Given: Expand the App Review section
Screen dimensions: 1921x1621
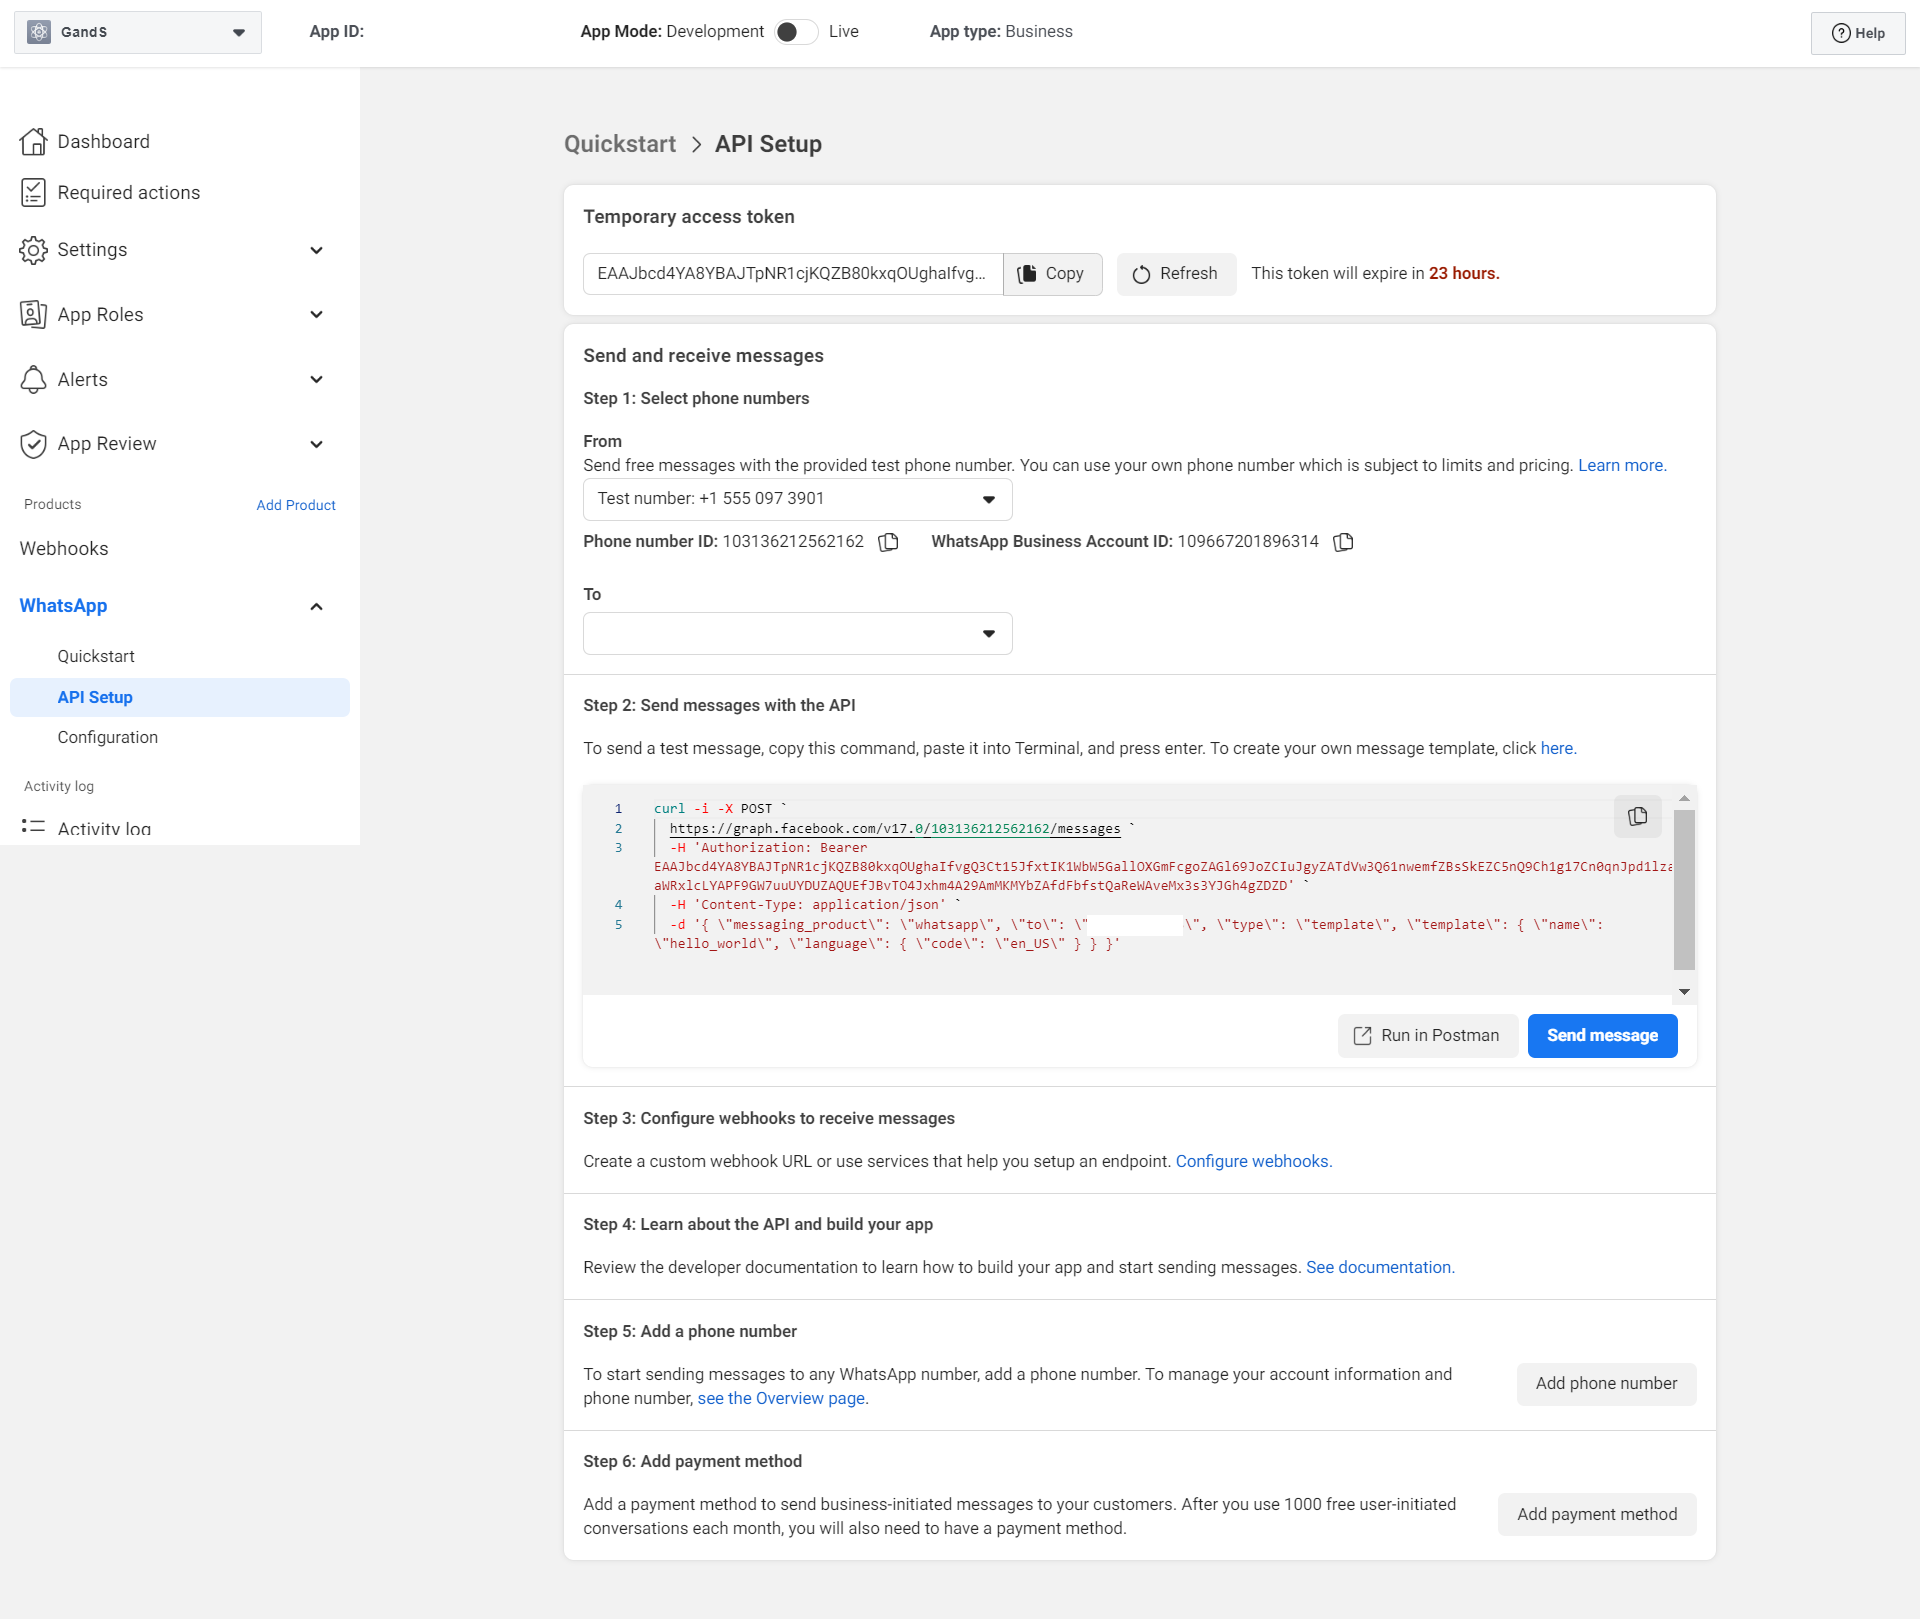Looking at the screenshot, I should [x=316, y=444].
